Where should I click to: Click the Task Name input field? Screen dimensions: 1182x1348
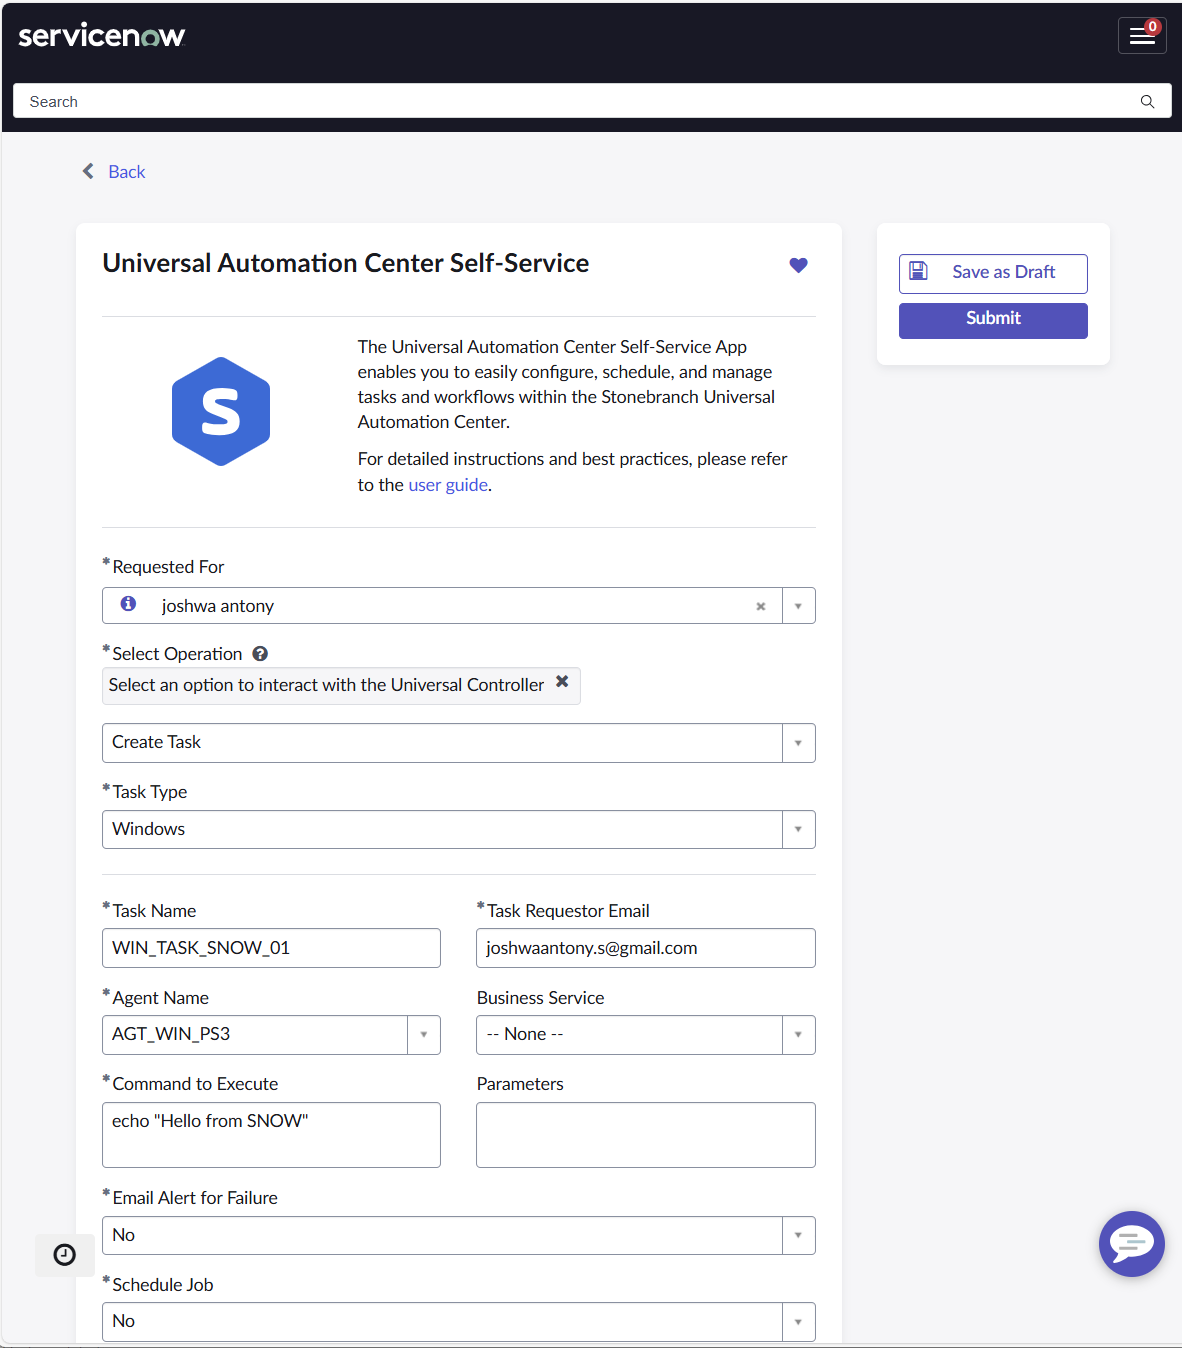pyautogui.click(x=271, y=948)
